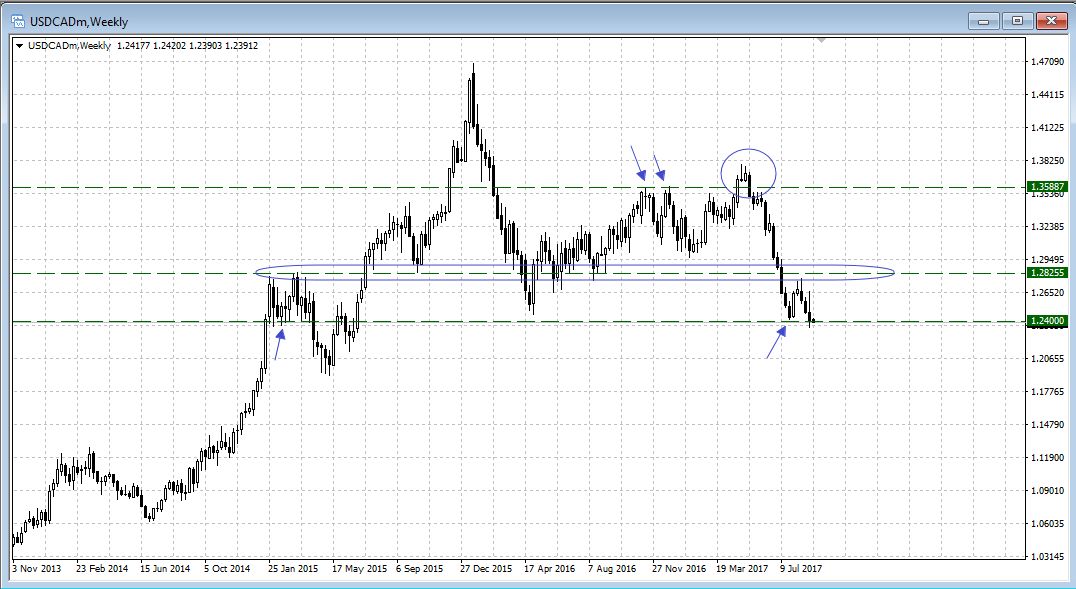Click the 3 Nov 2013 date on time axis

[36, 568]
